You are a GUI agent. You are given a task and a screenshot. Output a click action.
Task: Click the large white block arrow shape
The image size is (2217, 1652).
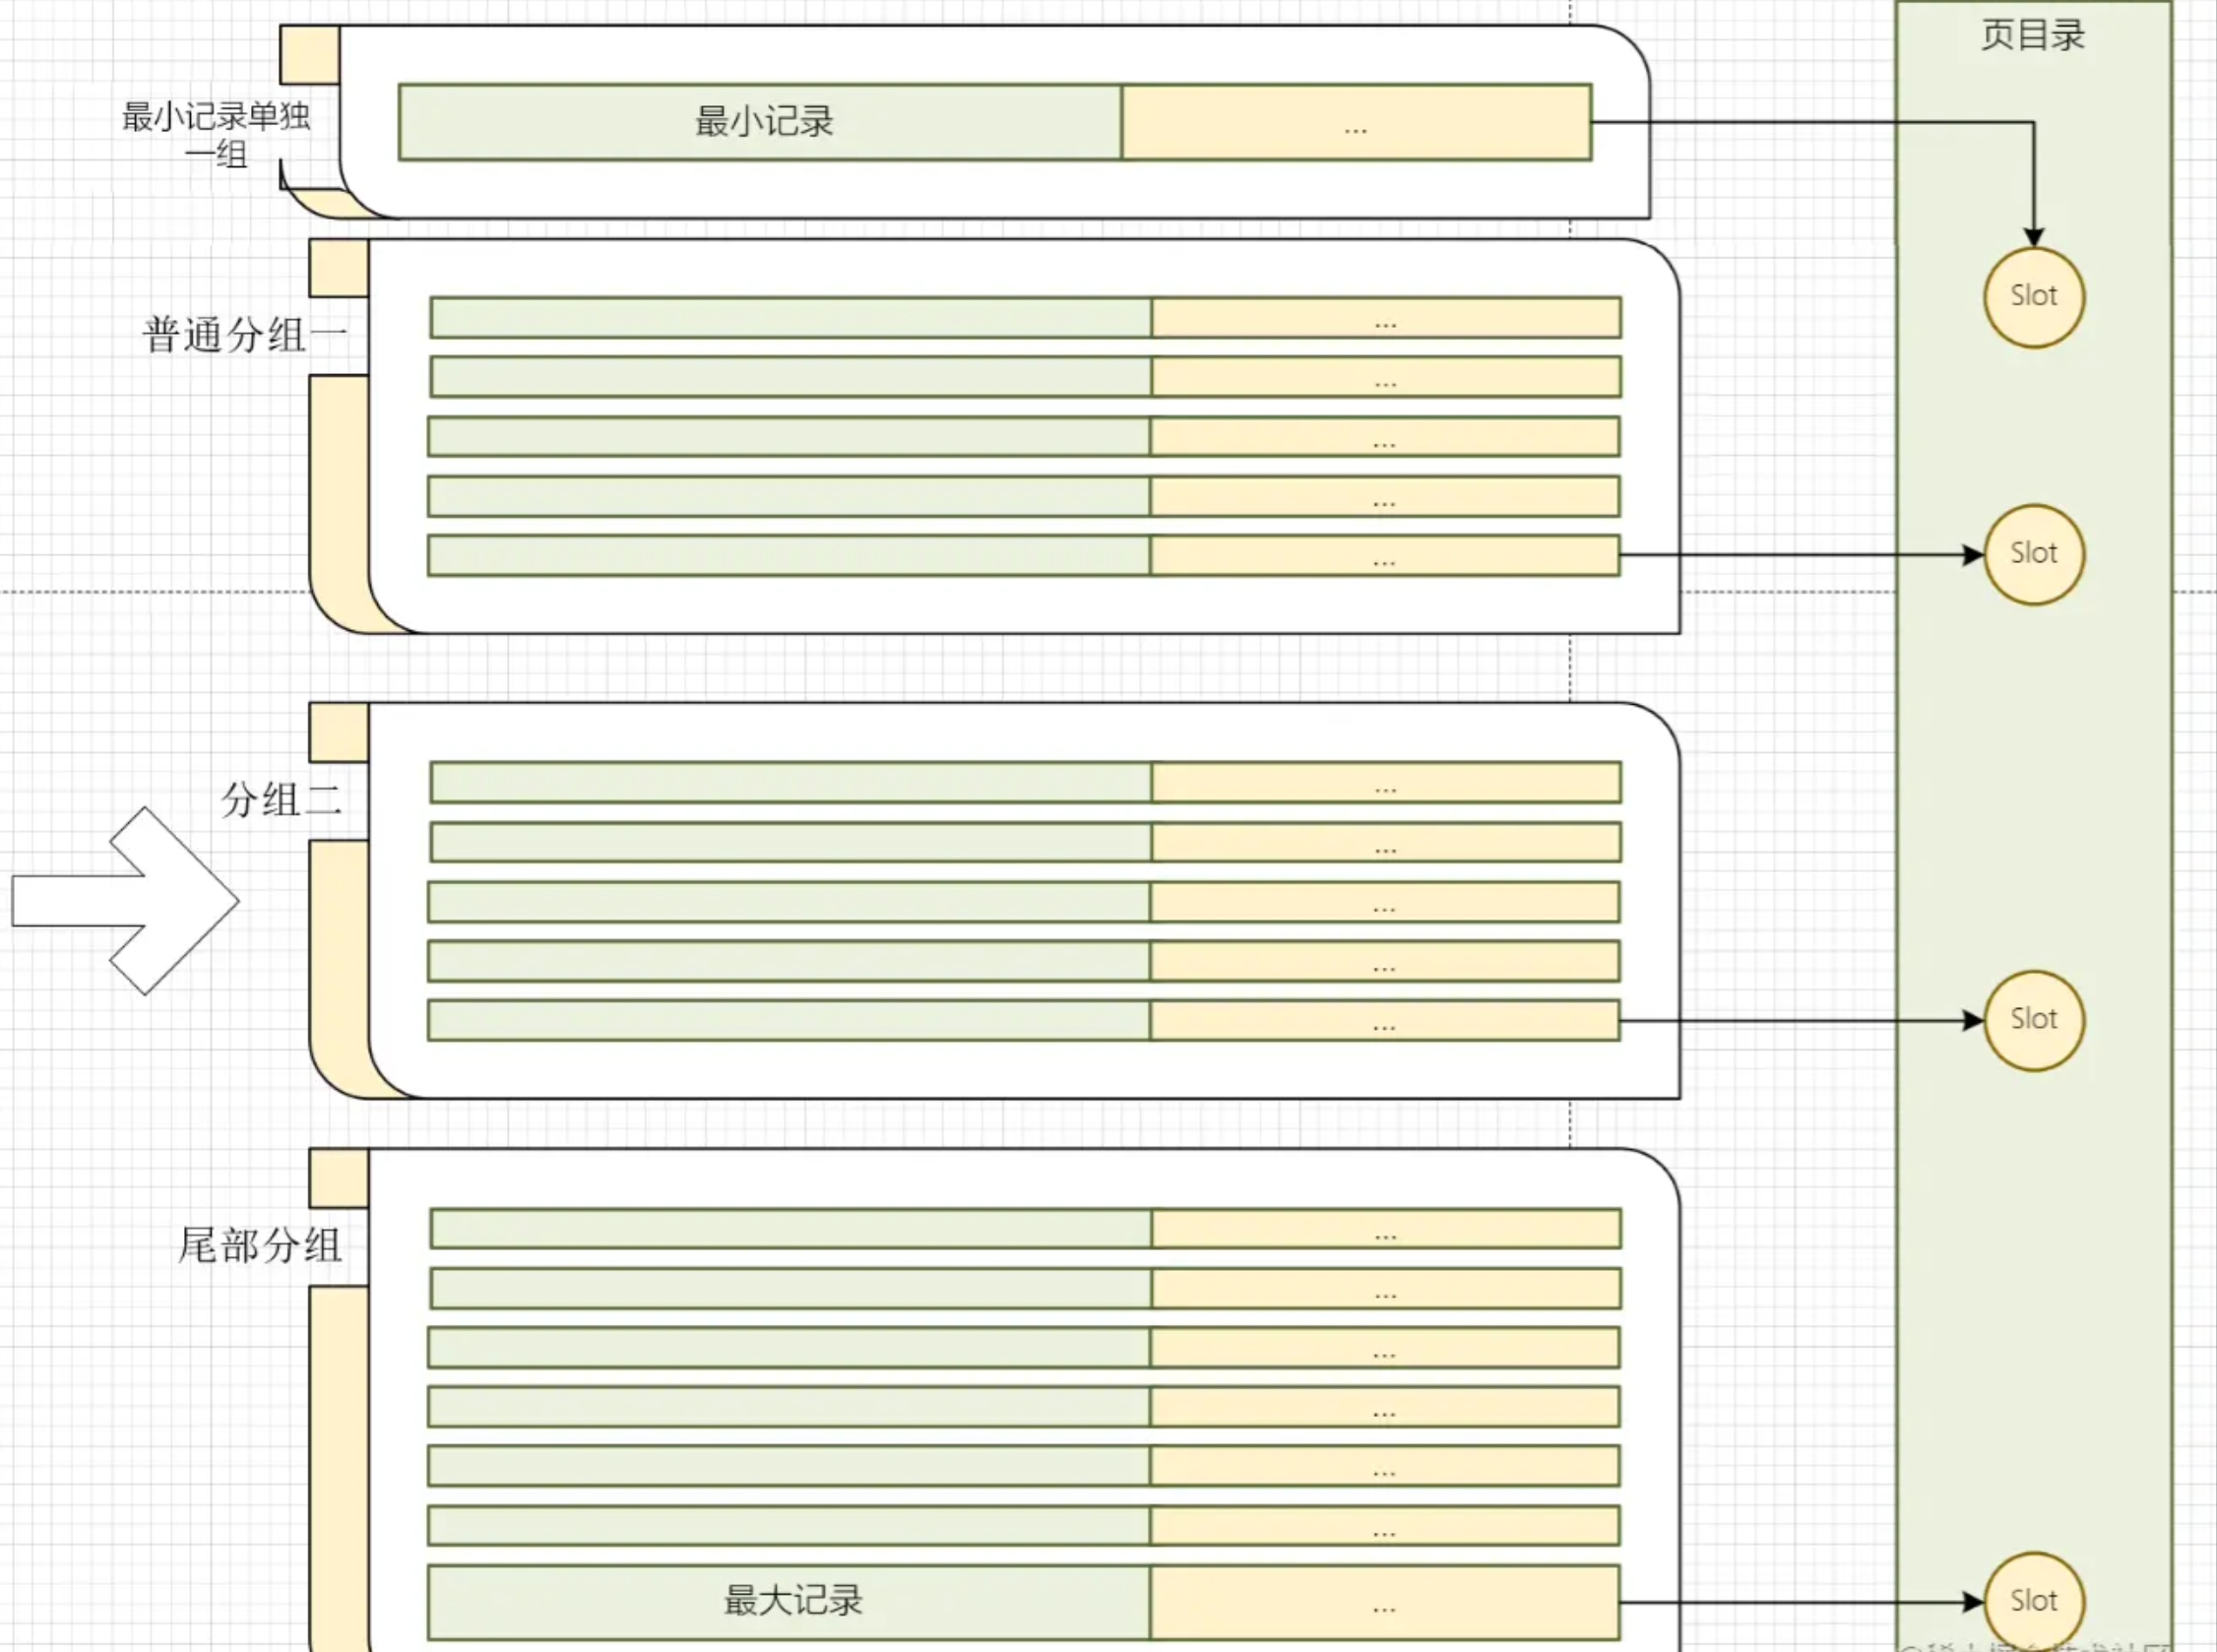click(126, 901)
